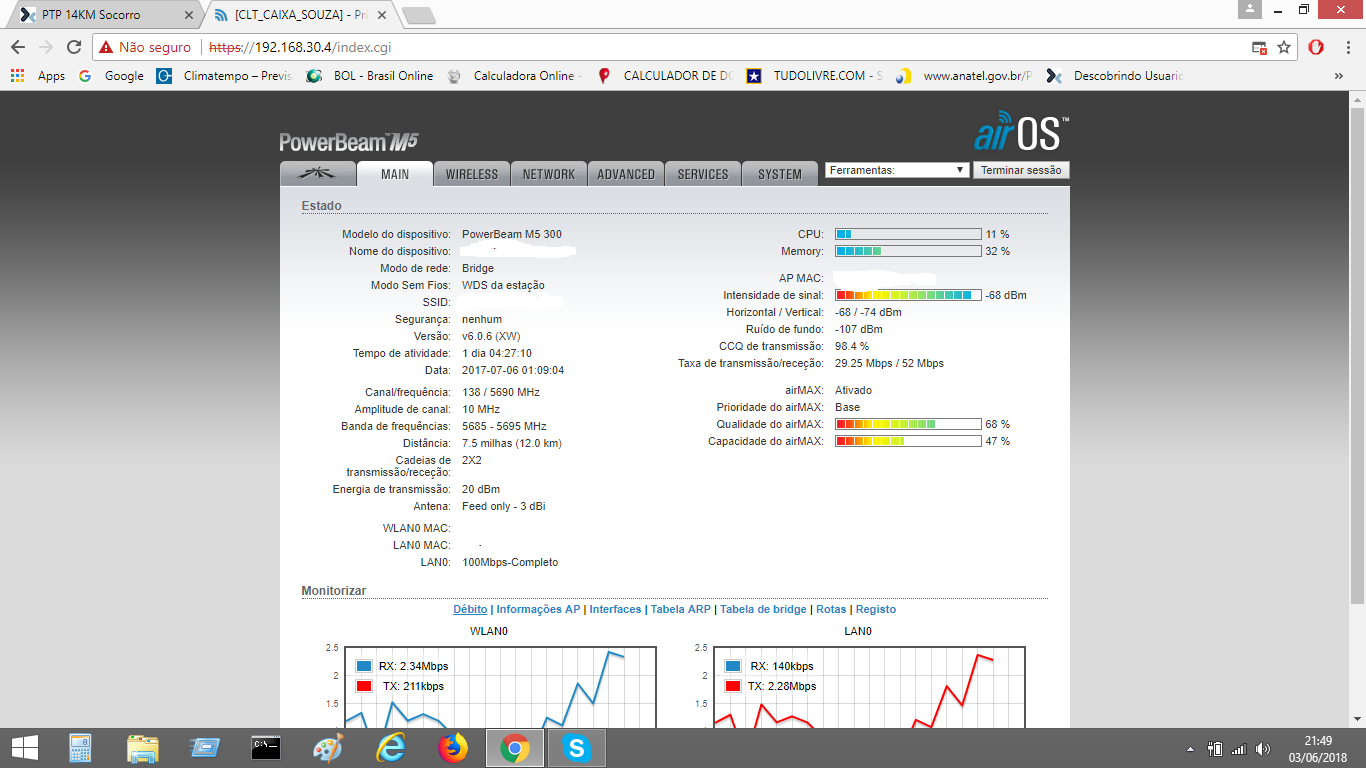
Task: Open the Informações AP link
Action: pos(538,609)
